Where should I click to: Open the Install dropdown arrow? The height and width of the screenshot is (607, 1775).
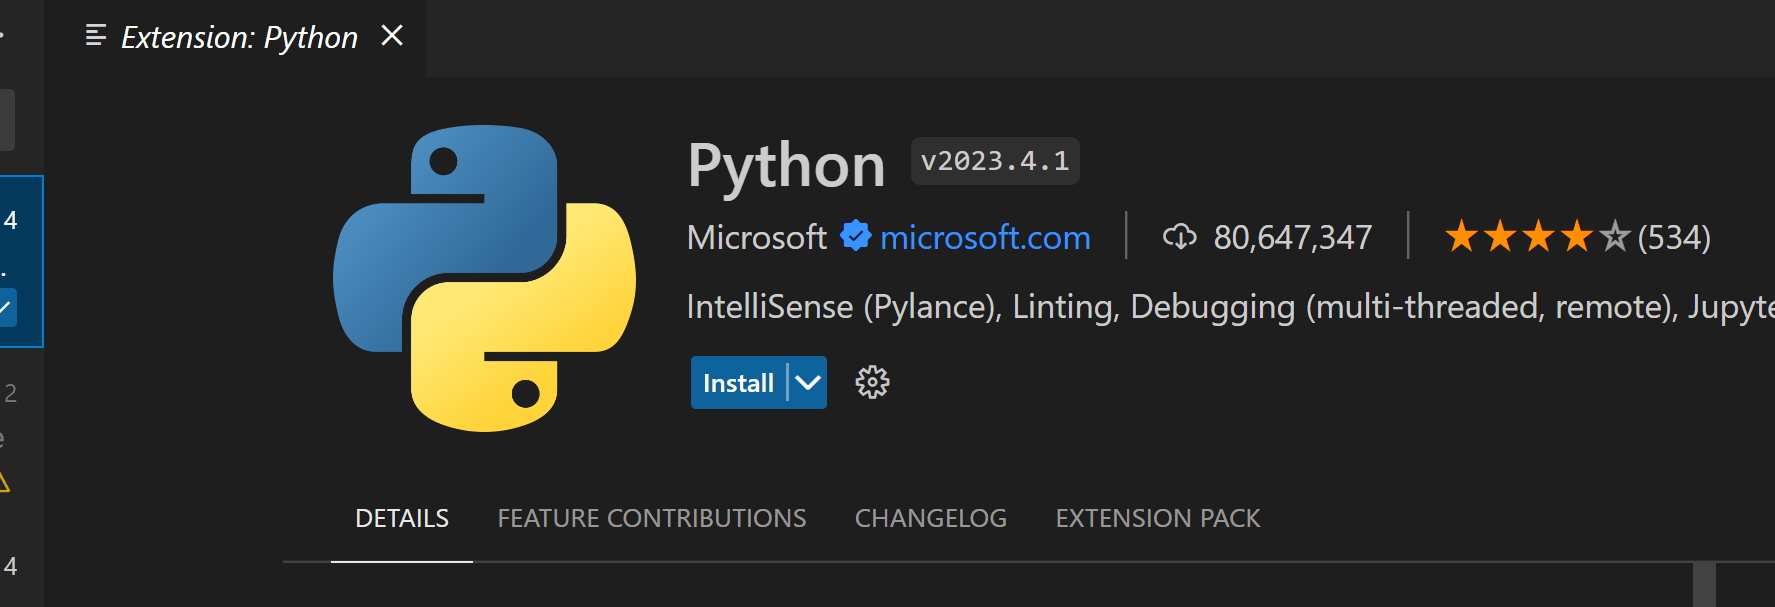click(x=808, y=383)
